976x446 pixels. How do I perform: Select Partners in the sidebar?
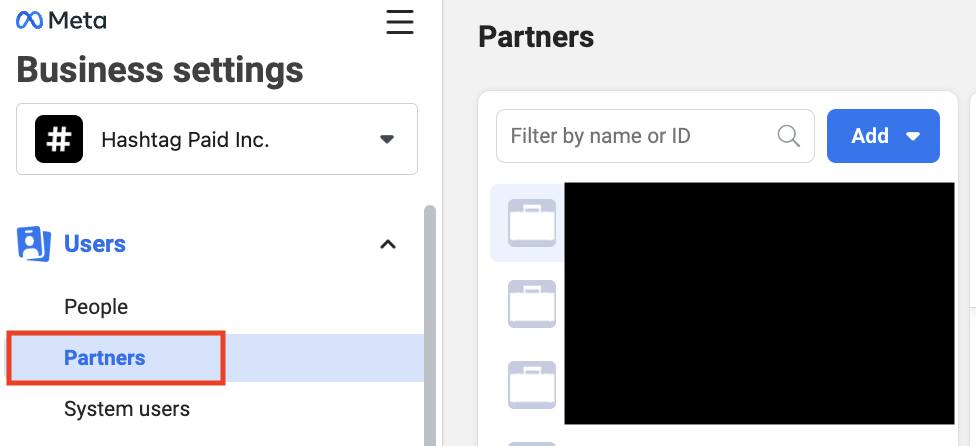(x=105, y=358)
